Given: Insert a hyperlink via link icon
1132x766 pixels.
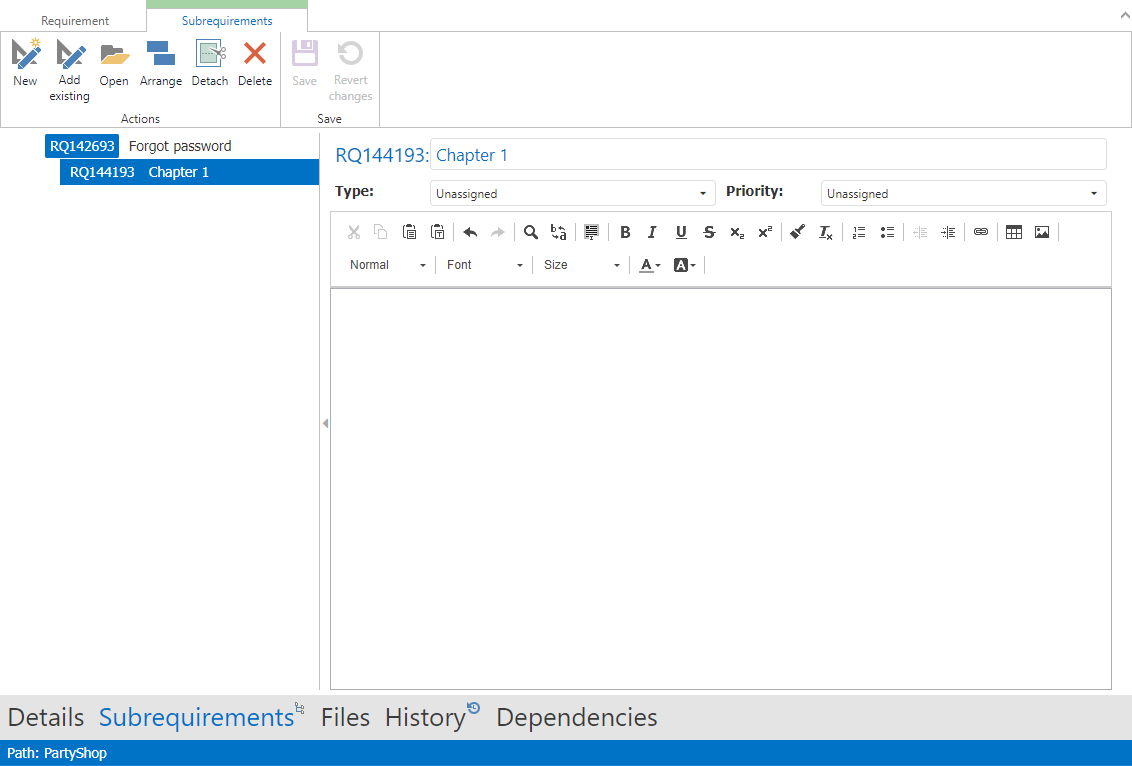Looking at the screenshot, I should 981,232.
